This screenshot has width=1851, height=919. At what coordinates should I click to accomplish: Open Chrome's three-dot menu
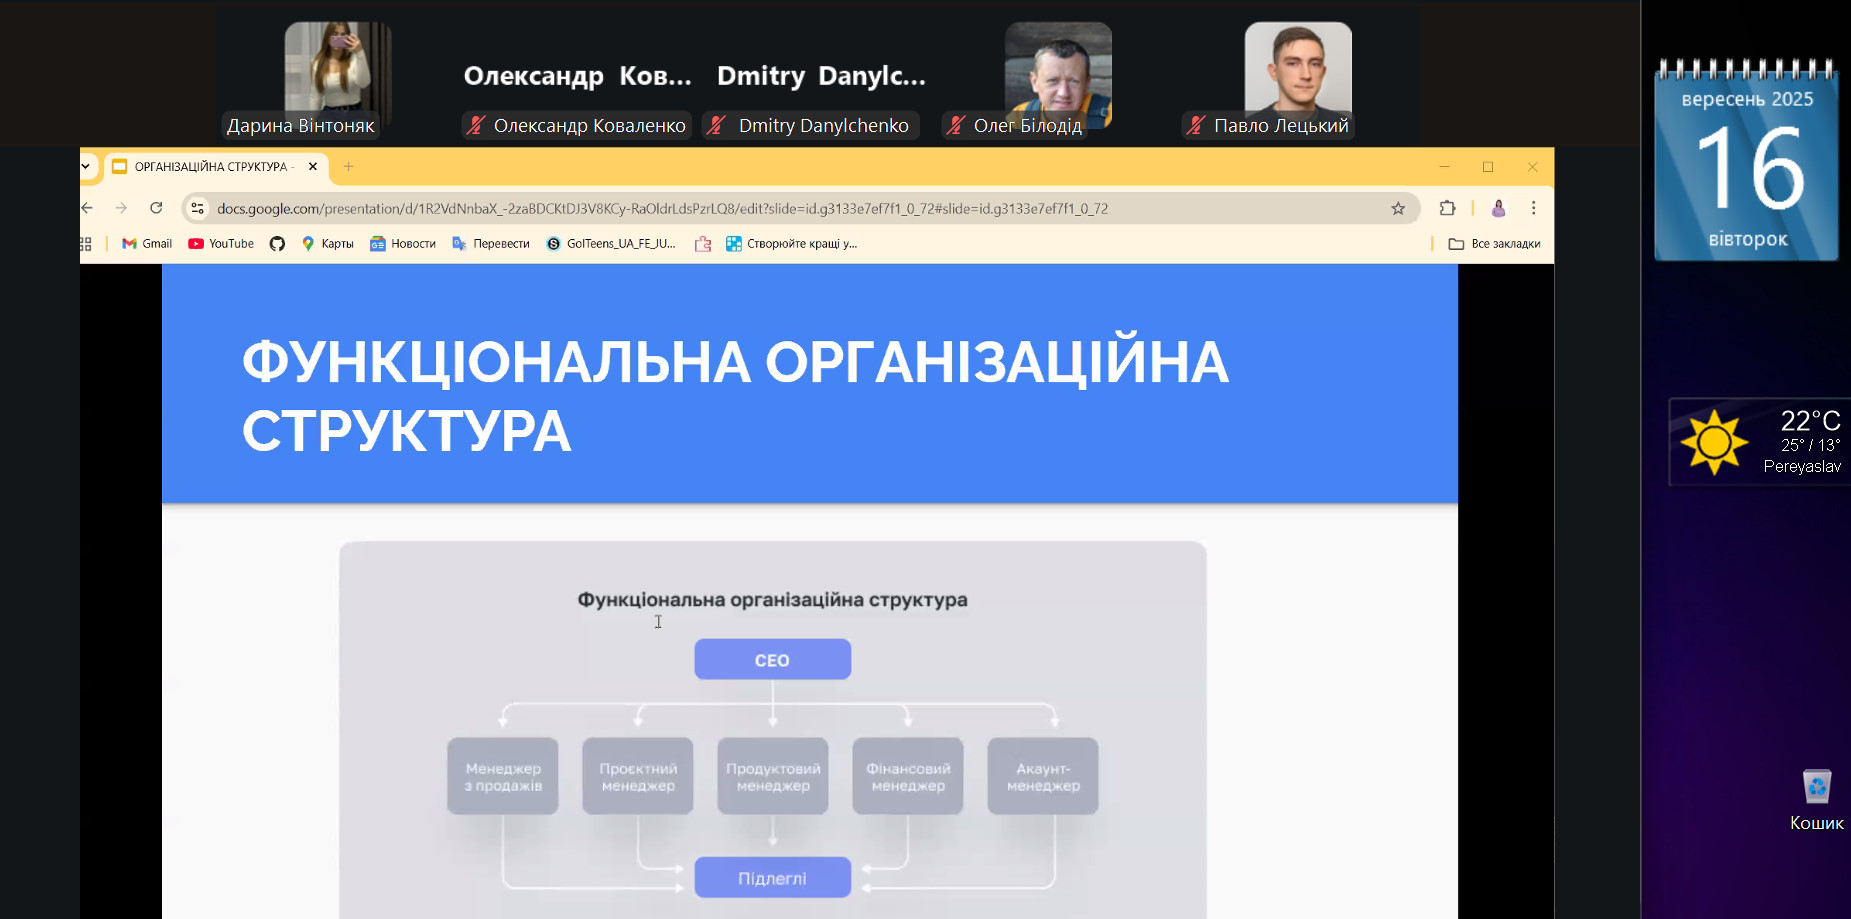[1533, 208]
